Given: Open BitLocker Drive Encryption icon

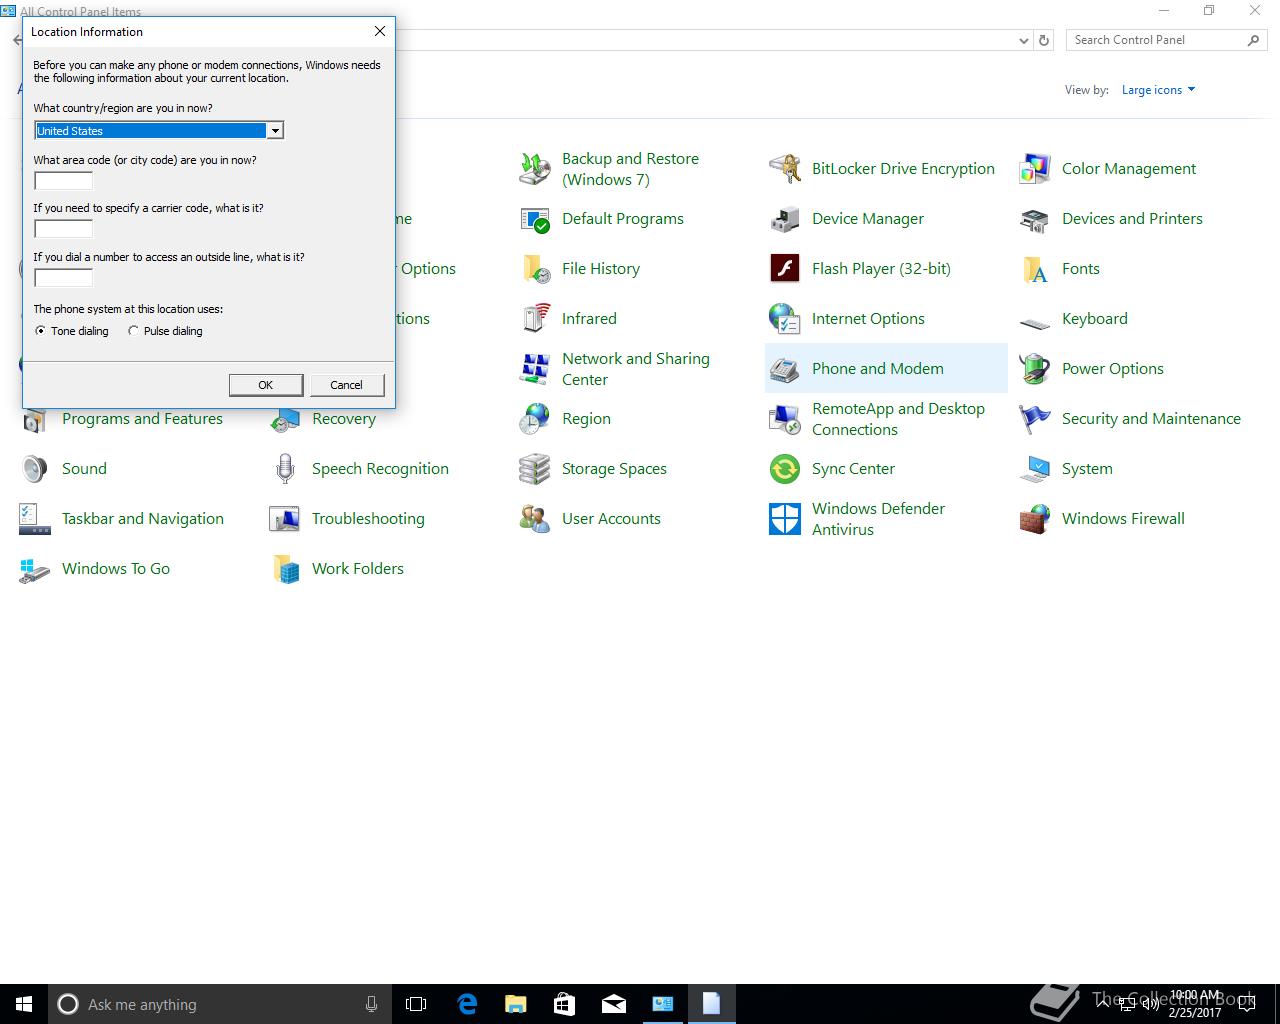Looking at the screenshot, I should (x=785, y=169).
